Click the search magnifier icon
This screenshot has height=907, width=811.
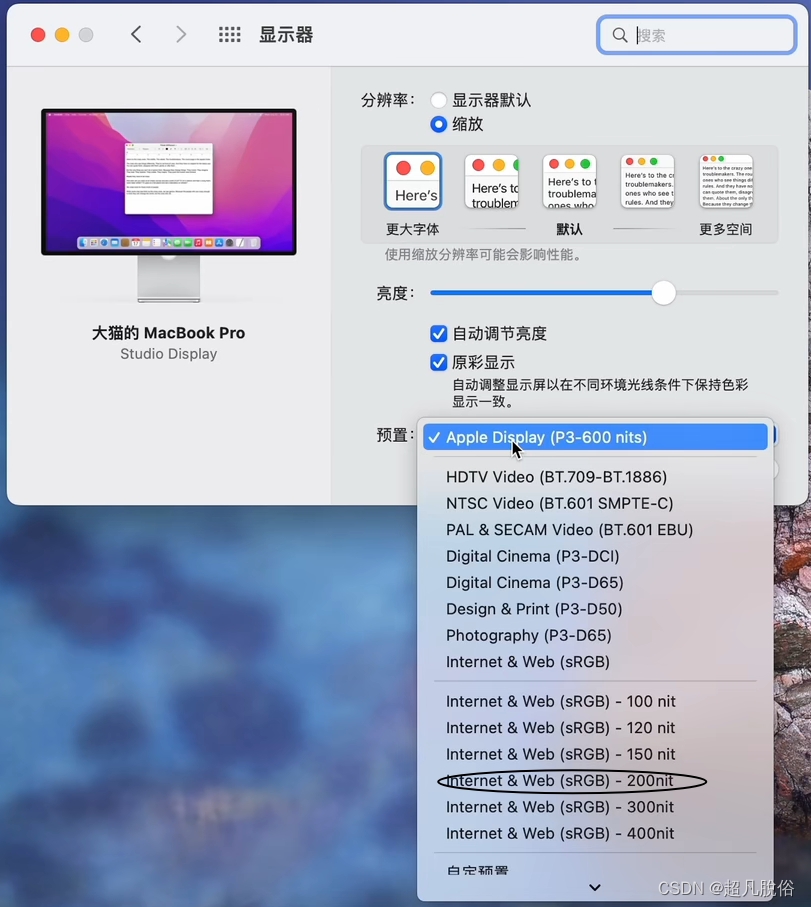(620, 35)
